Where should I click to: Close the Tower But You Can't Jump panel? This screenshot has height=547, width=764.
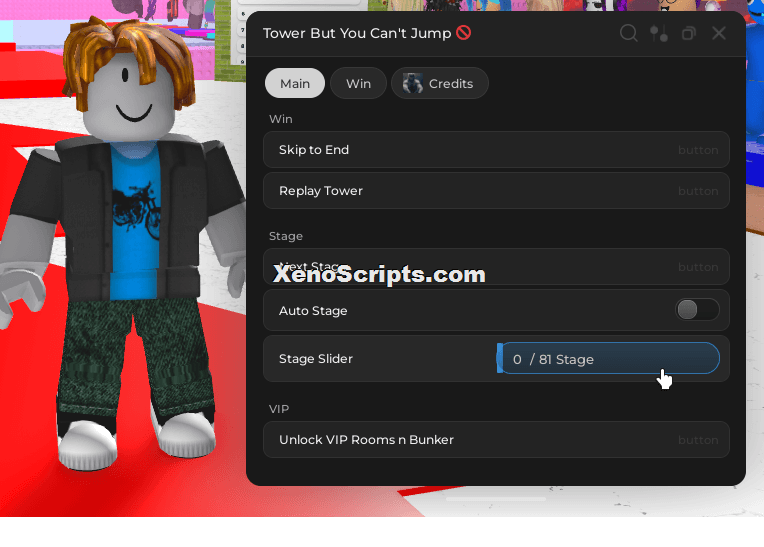click(x=719, y=33)
